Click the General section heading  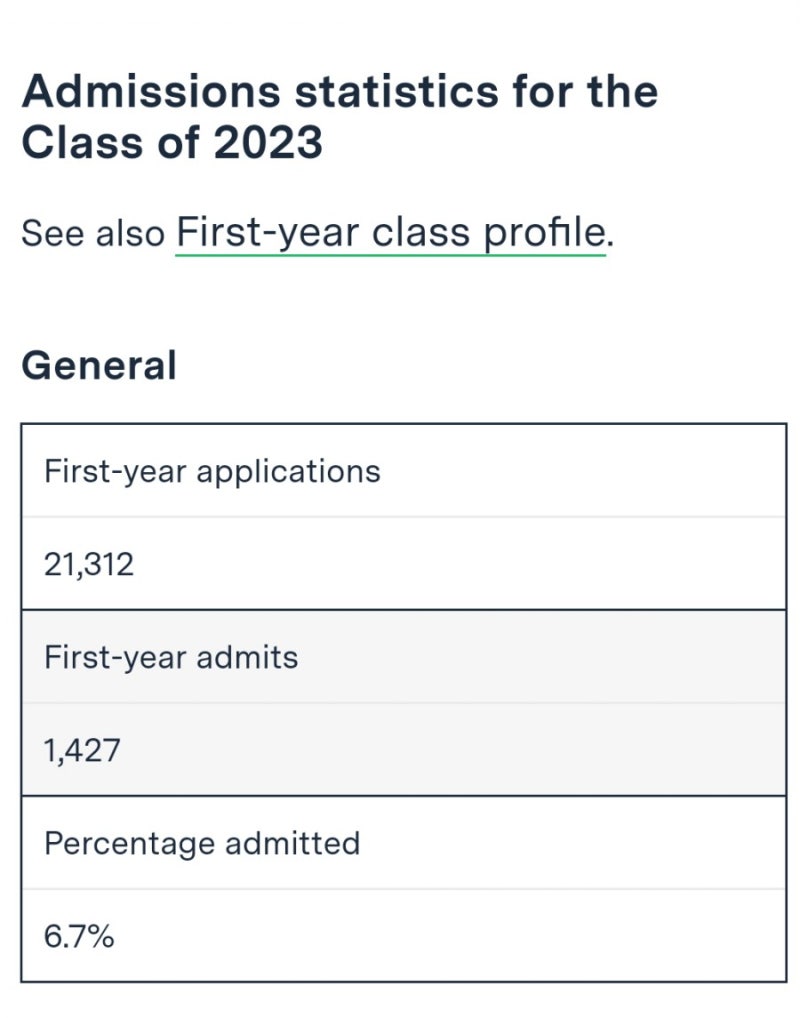[x=99, y=365]
